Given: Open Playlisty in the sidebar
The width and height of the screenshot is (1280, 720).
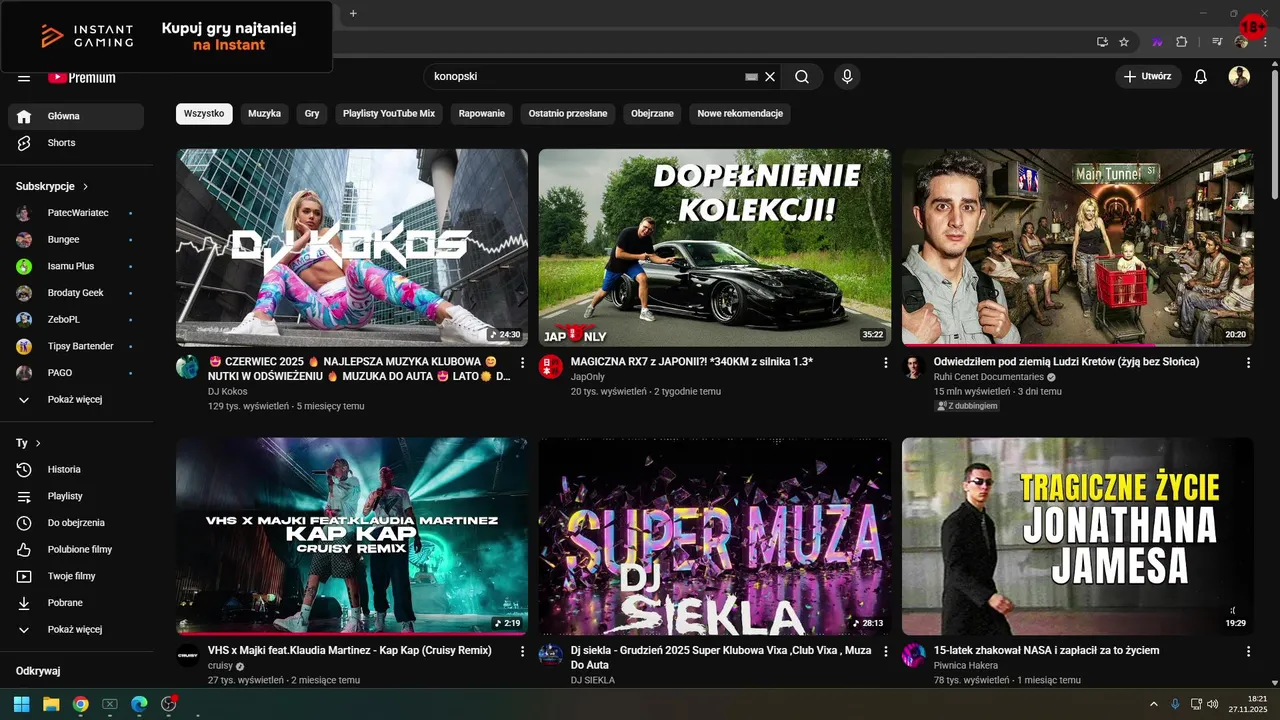Looking at the screenshot, I should (76, 496).
